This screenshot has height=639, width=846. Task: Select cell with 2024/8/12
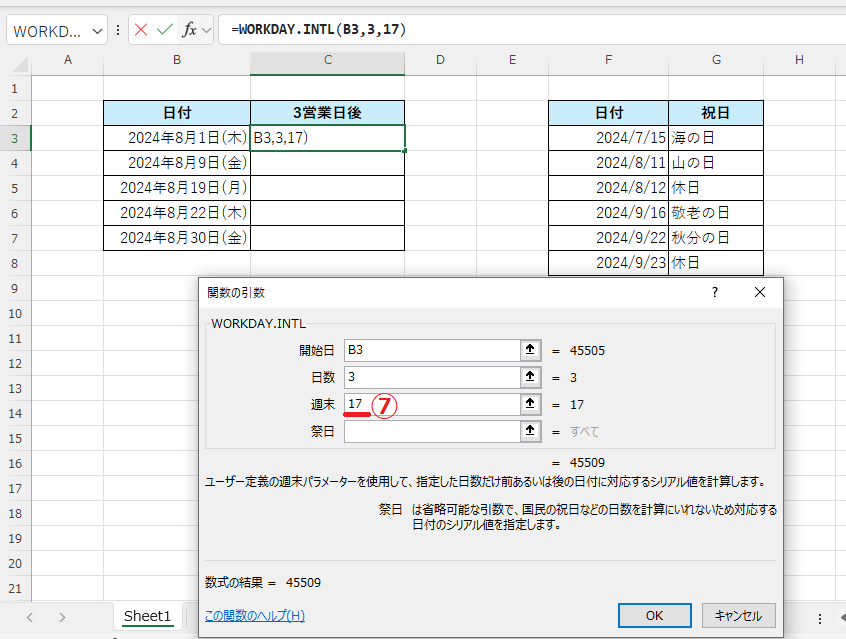click(609, 188)
